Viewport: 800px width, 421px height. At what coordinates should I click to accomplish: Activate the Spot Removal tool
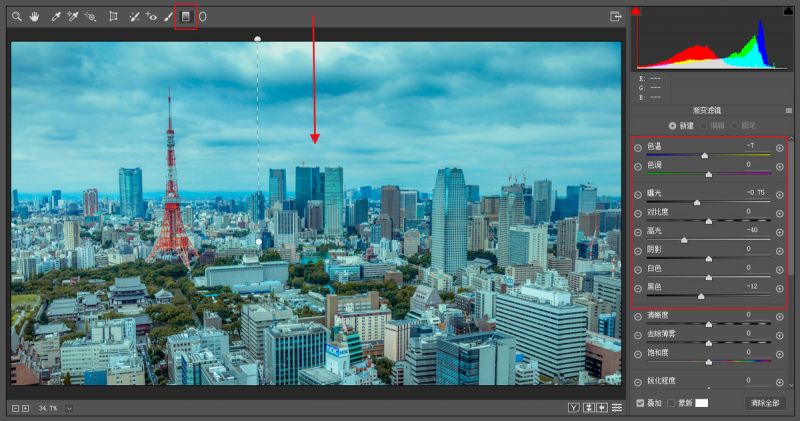click(134, 16)
